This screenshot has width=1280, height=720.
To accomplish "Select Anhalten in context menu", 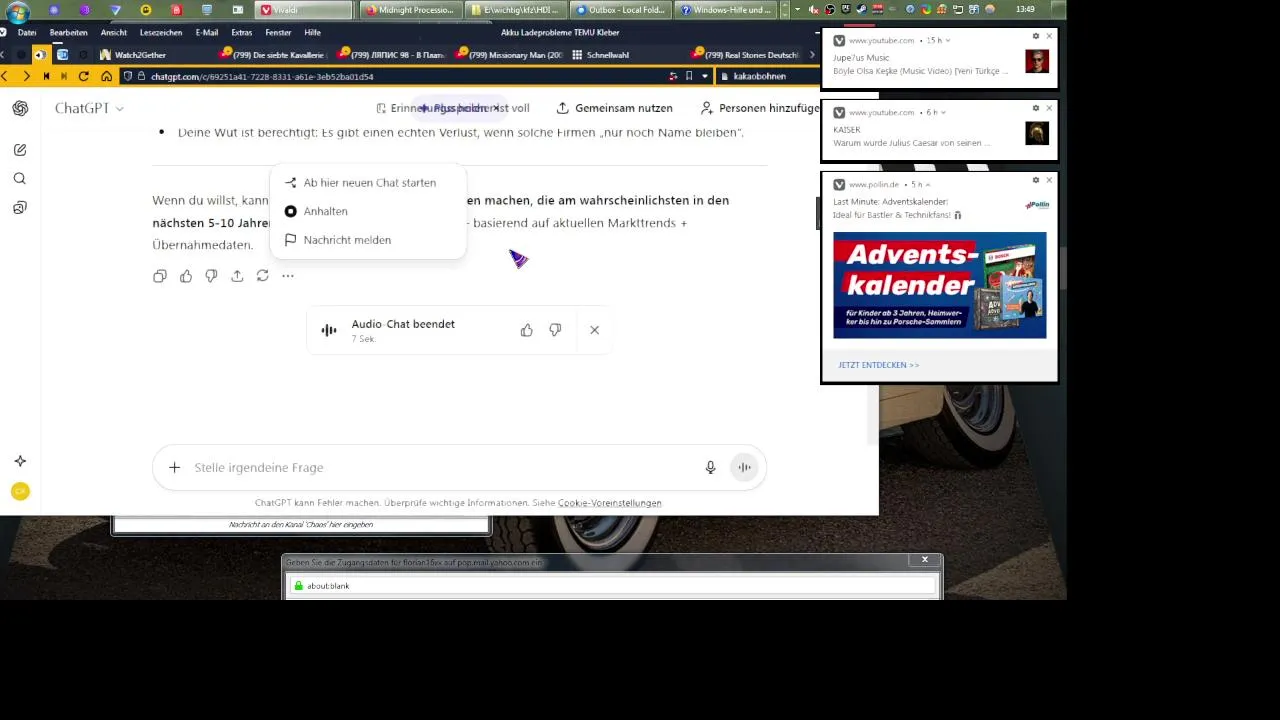I will 368,211.
